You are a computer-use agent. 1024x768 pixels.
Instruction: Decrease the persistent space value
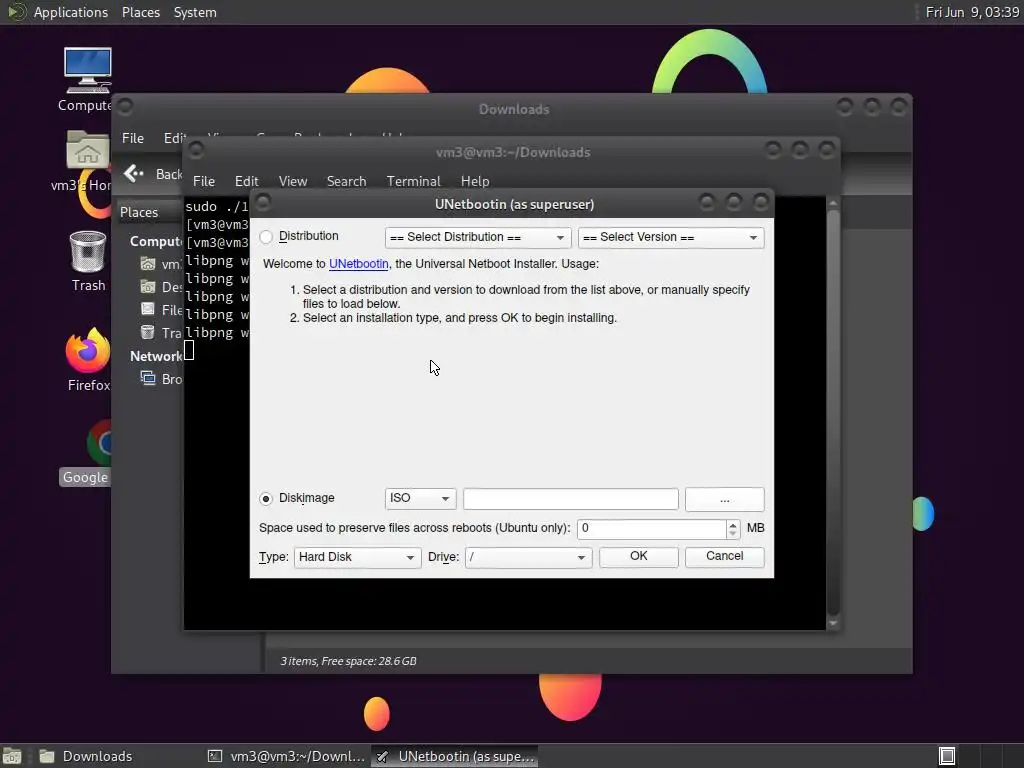[x=733, y=534]
